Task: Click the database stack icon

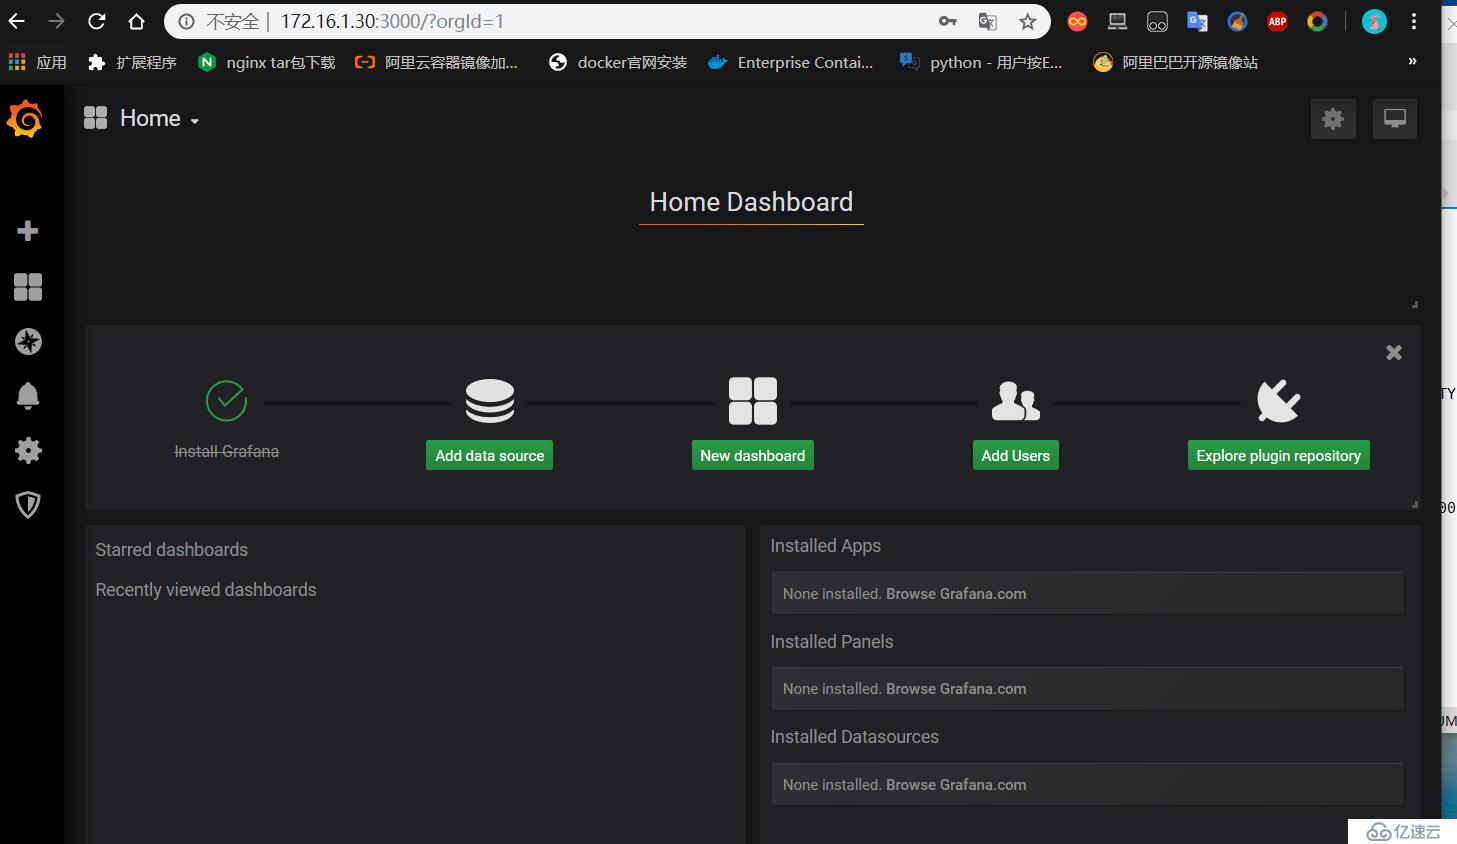Action: (x=490, y=401)
